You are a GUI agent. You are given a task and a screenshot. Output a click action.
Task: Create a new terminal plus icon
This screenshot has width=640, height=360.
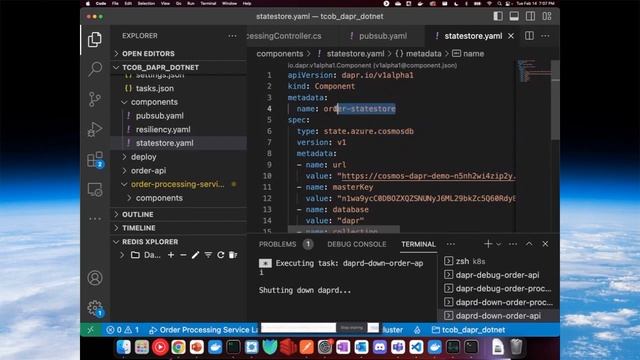click(488, 244)
